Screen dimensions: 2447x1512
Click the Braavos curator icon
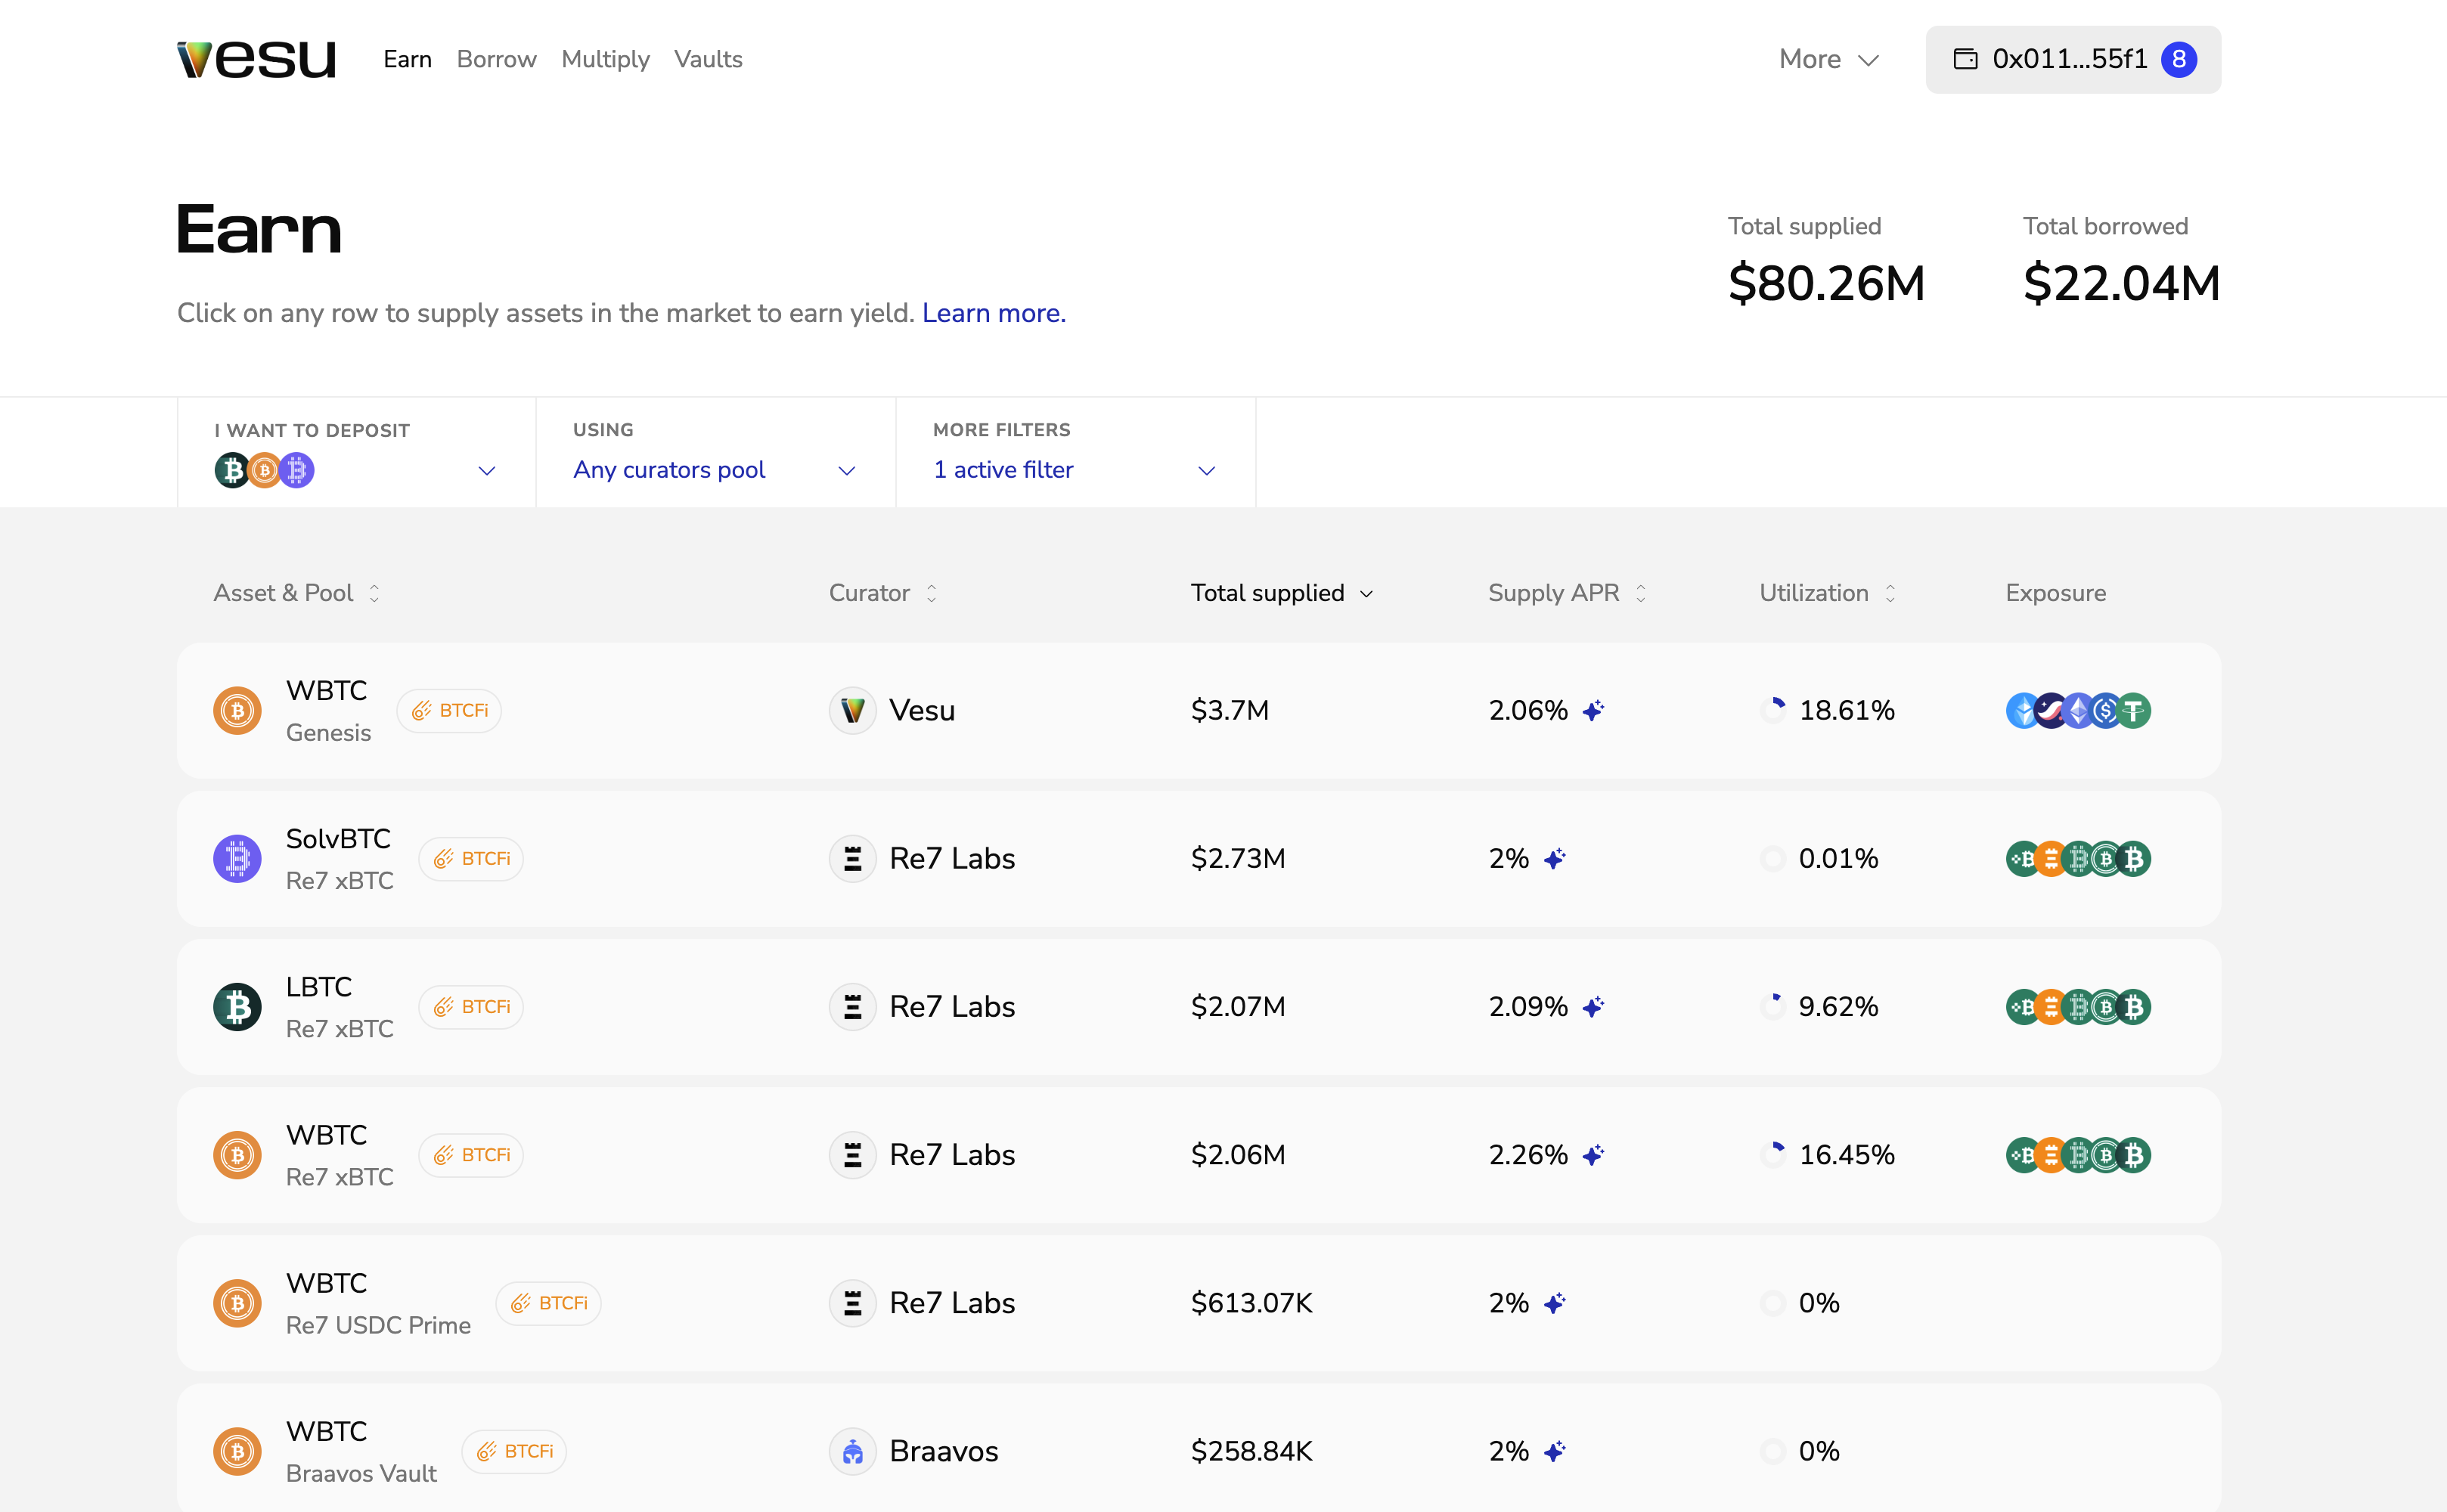(x=852, y=1451)
